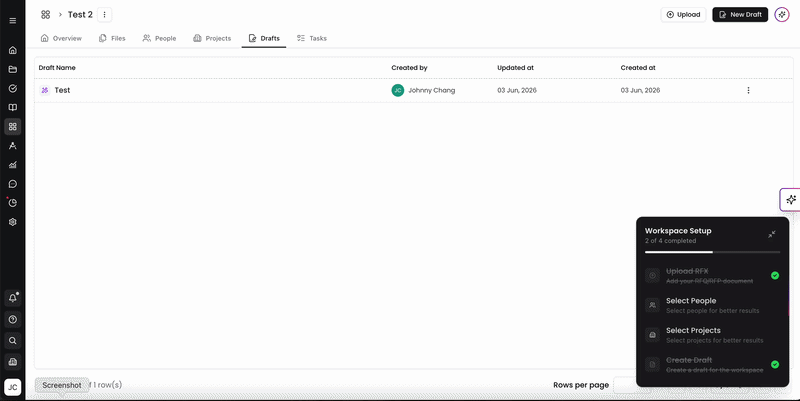Open the floating sparkle assistant side tab
The height and width of the screenshot is (401, 800).
(790, 199)
